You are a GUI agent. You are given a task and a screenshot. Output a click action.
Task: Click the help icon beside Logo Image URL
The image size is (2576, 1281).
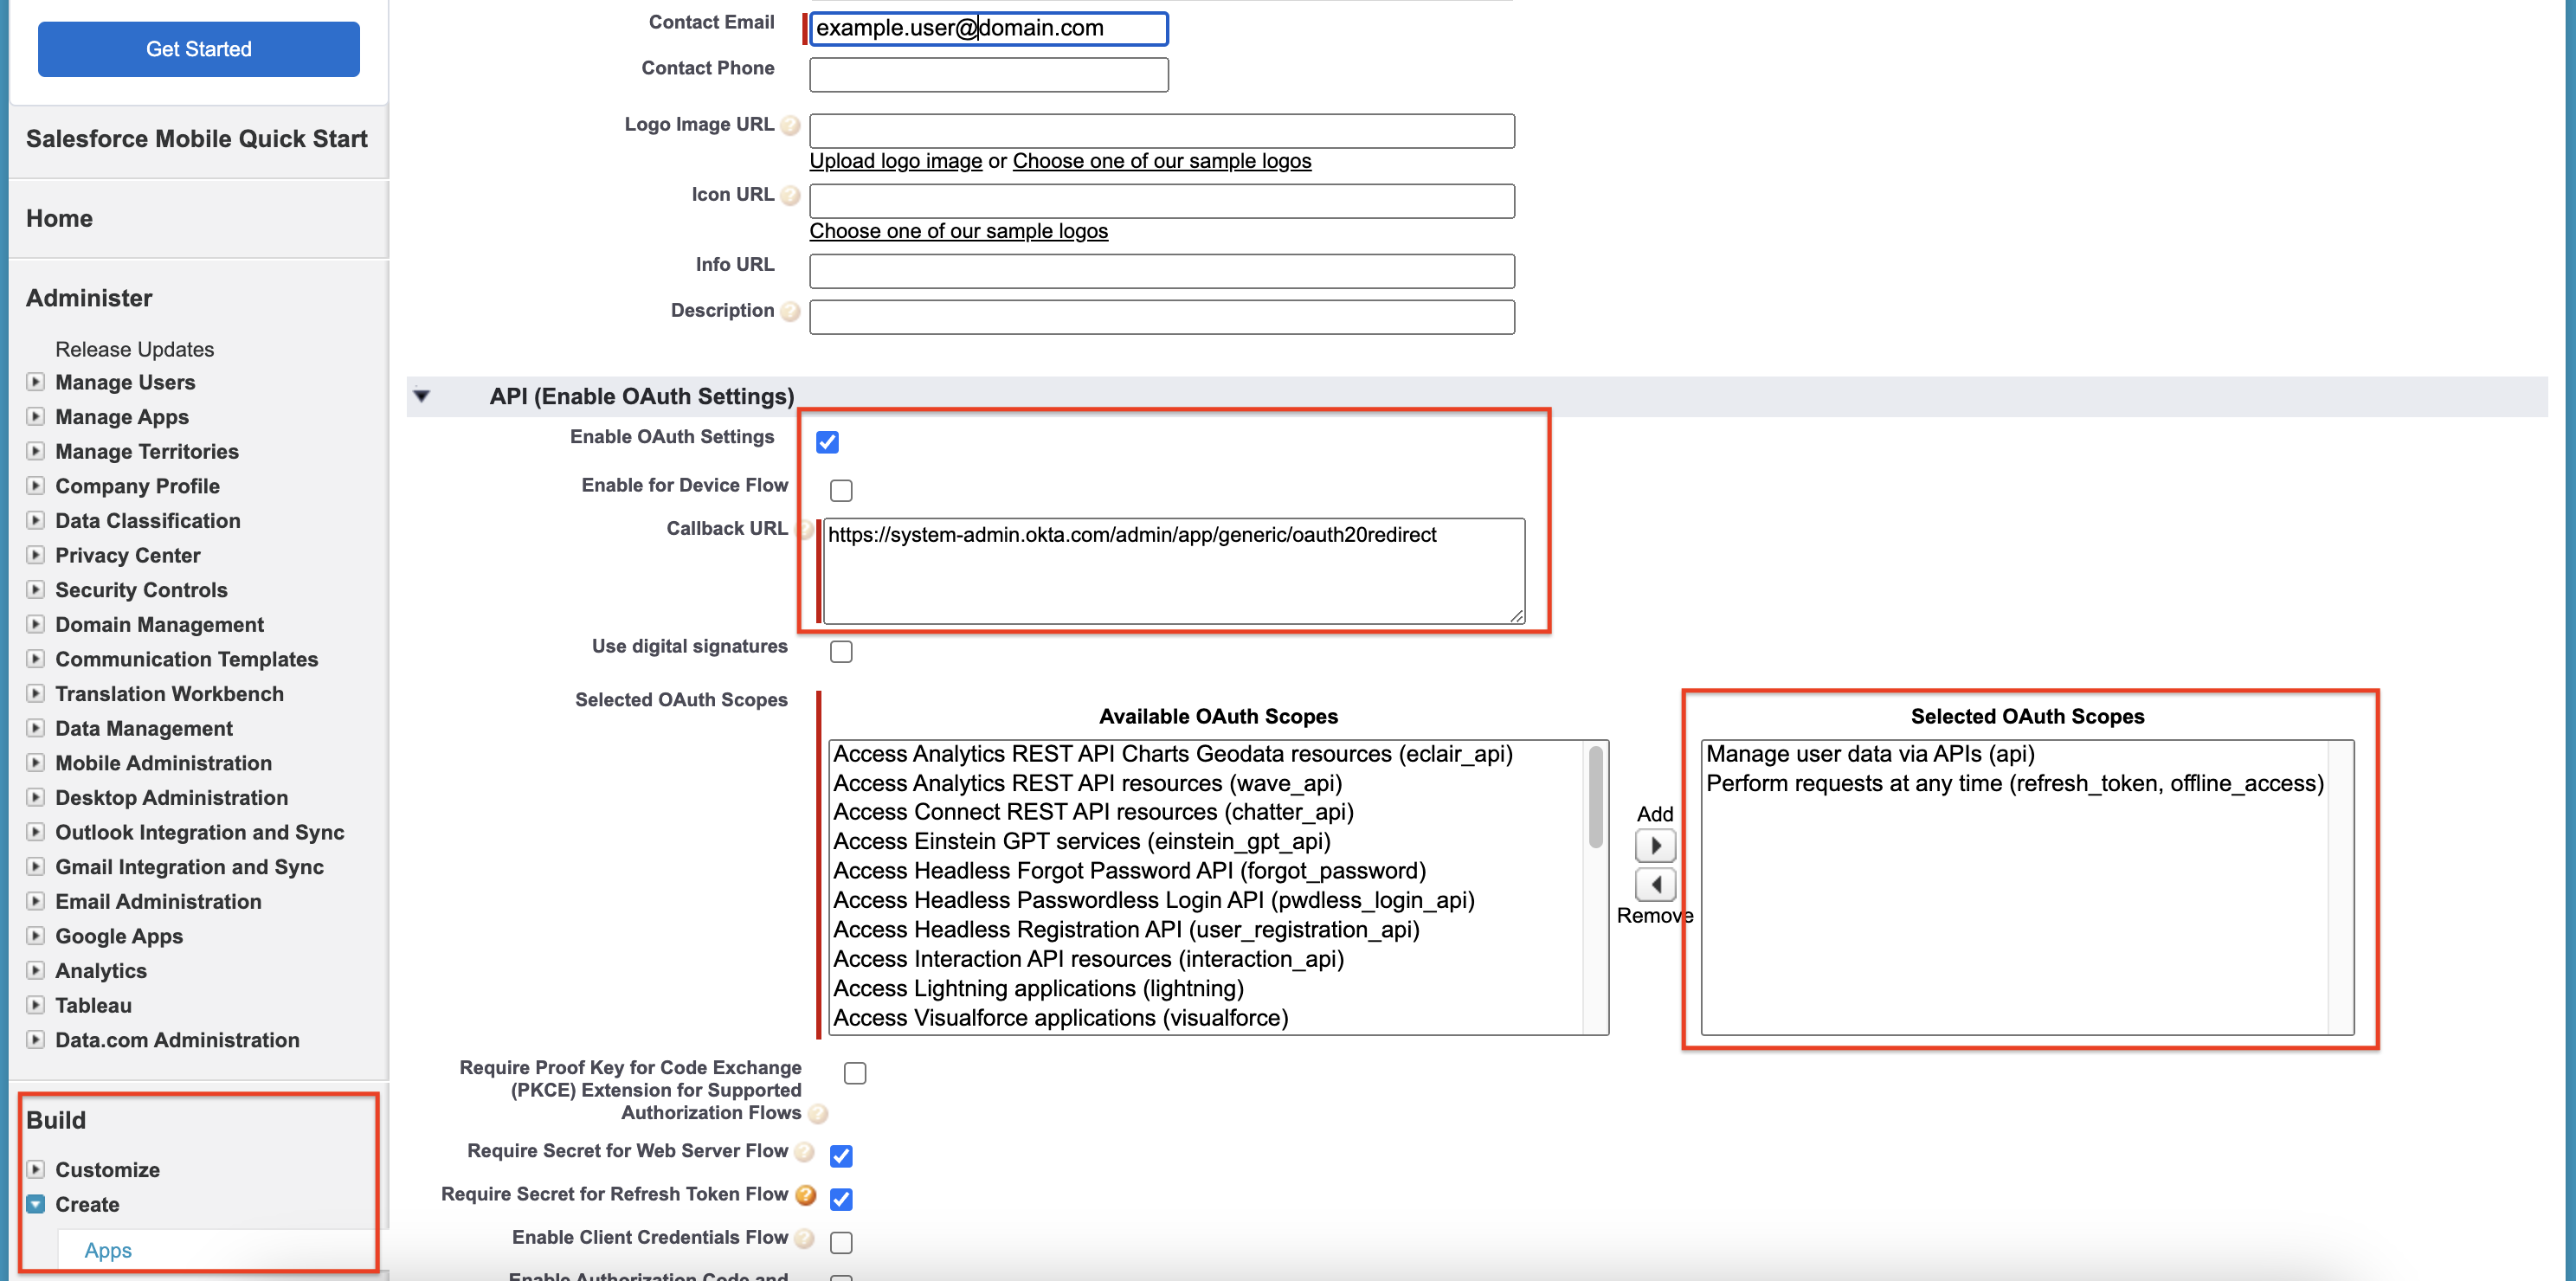[x=790, y=125]
